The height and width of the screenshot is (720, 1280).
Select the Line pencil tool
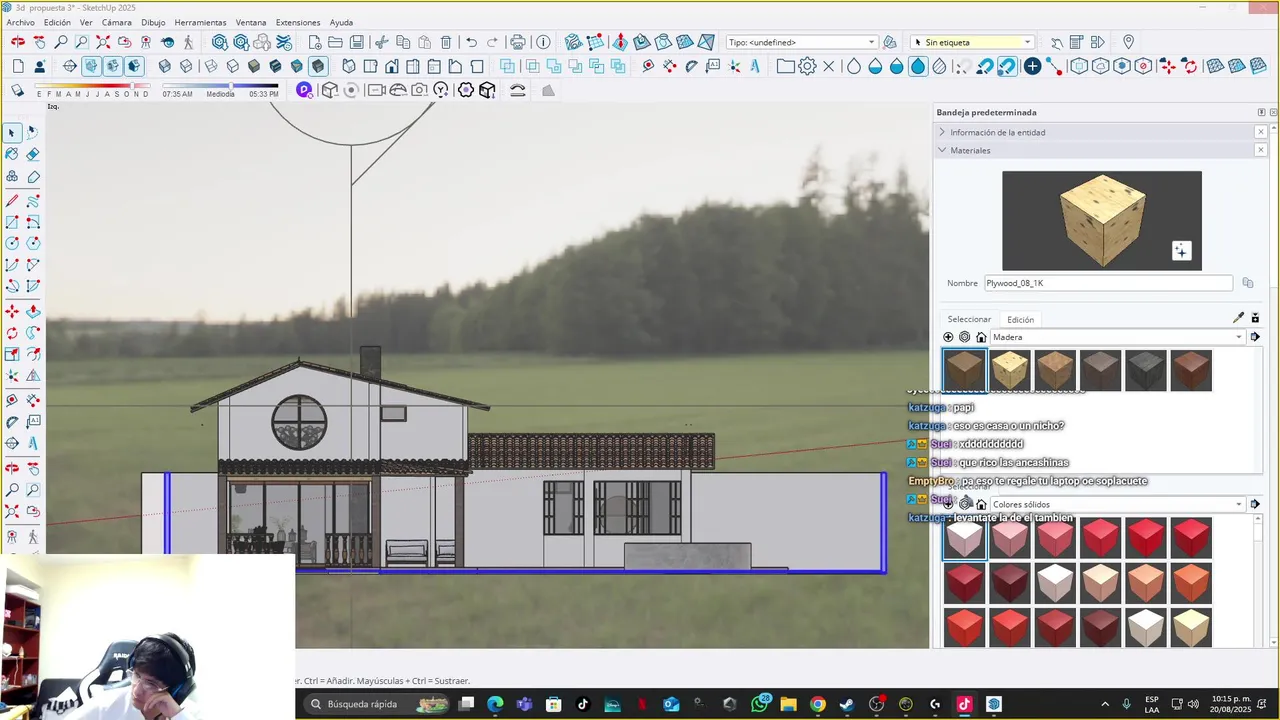click(12, 201)
